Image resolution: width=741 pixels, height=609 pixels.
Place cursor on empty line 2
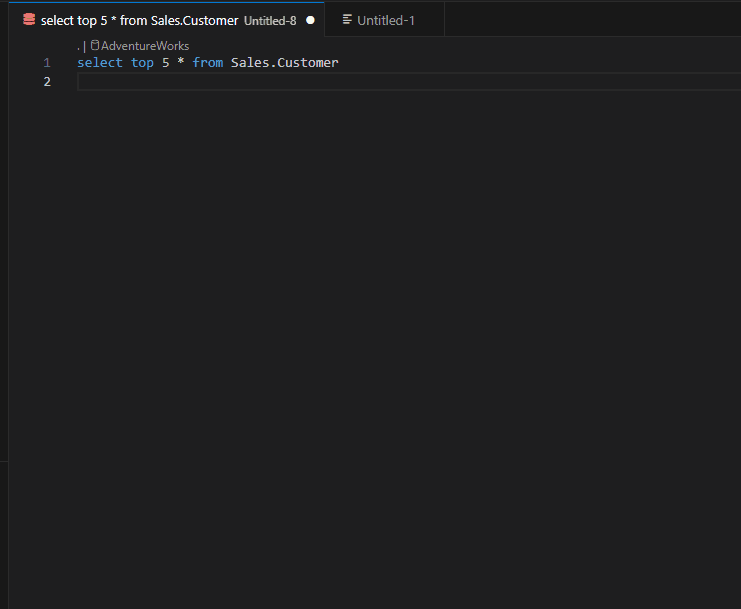[x=409, y=82]
